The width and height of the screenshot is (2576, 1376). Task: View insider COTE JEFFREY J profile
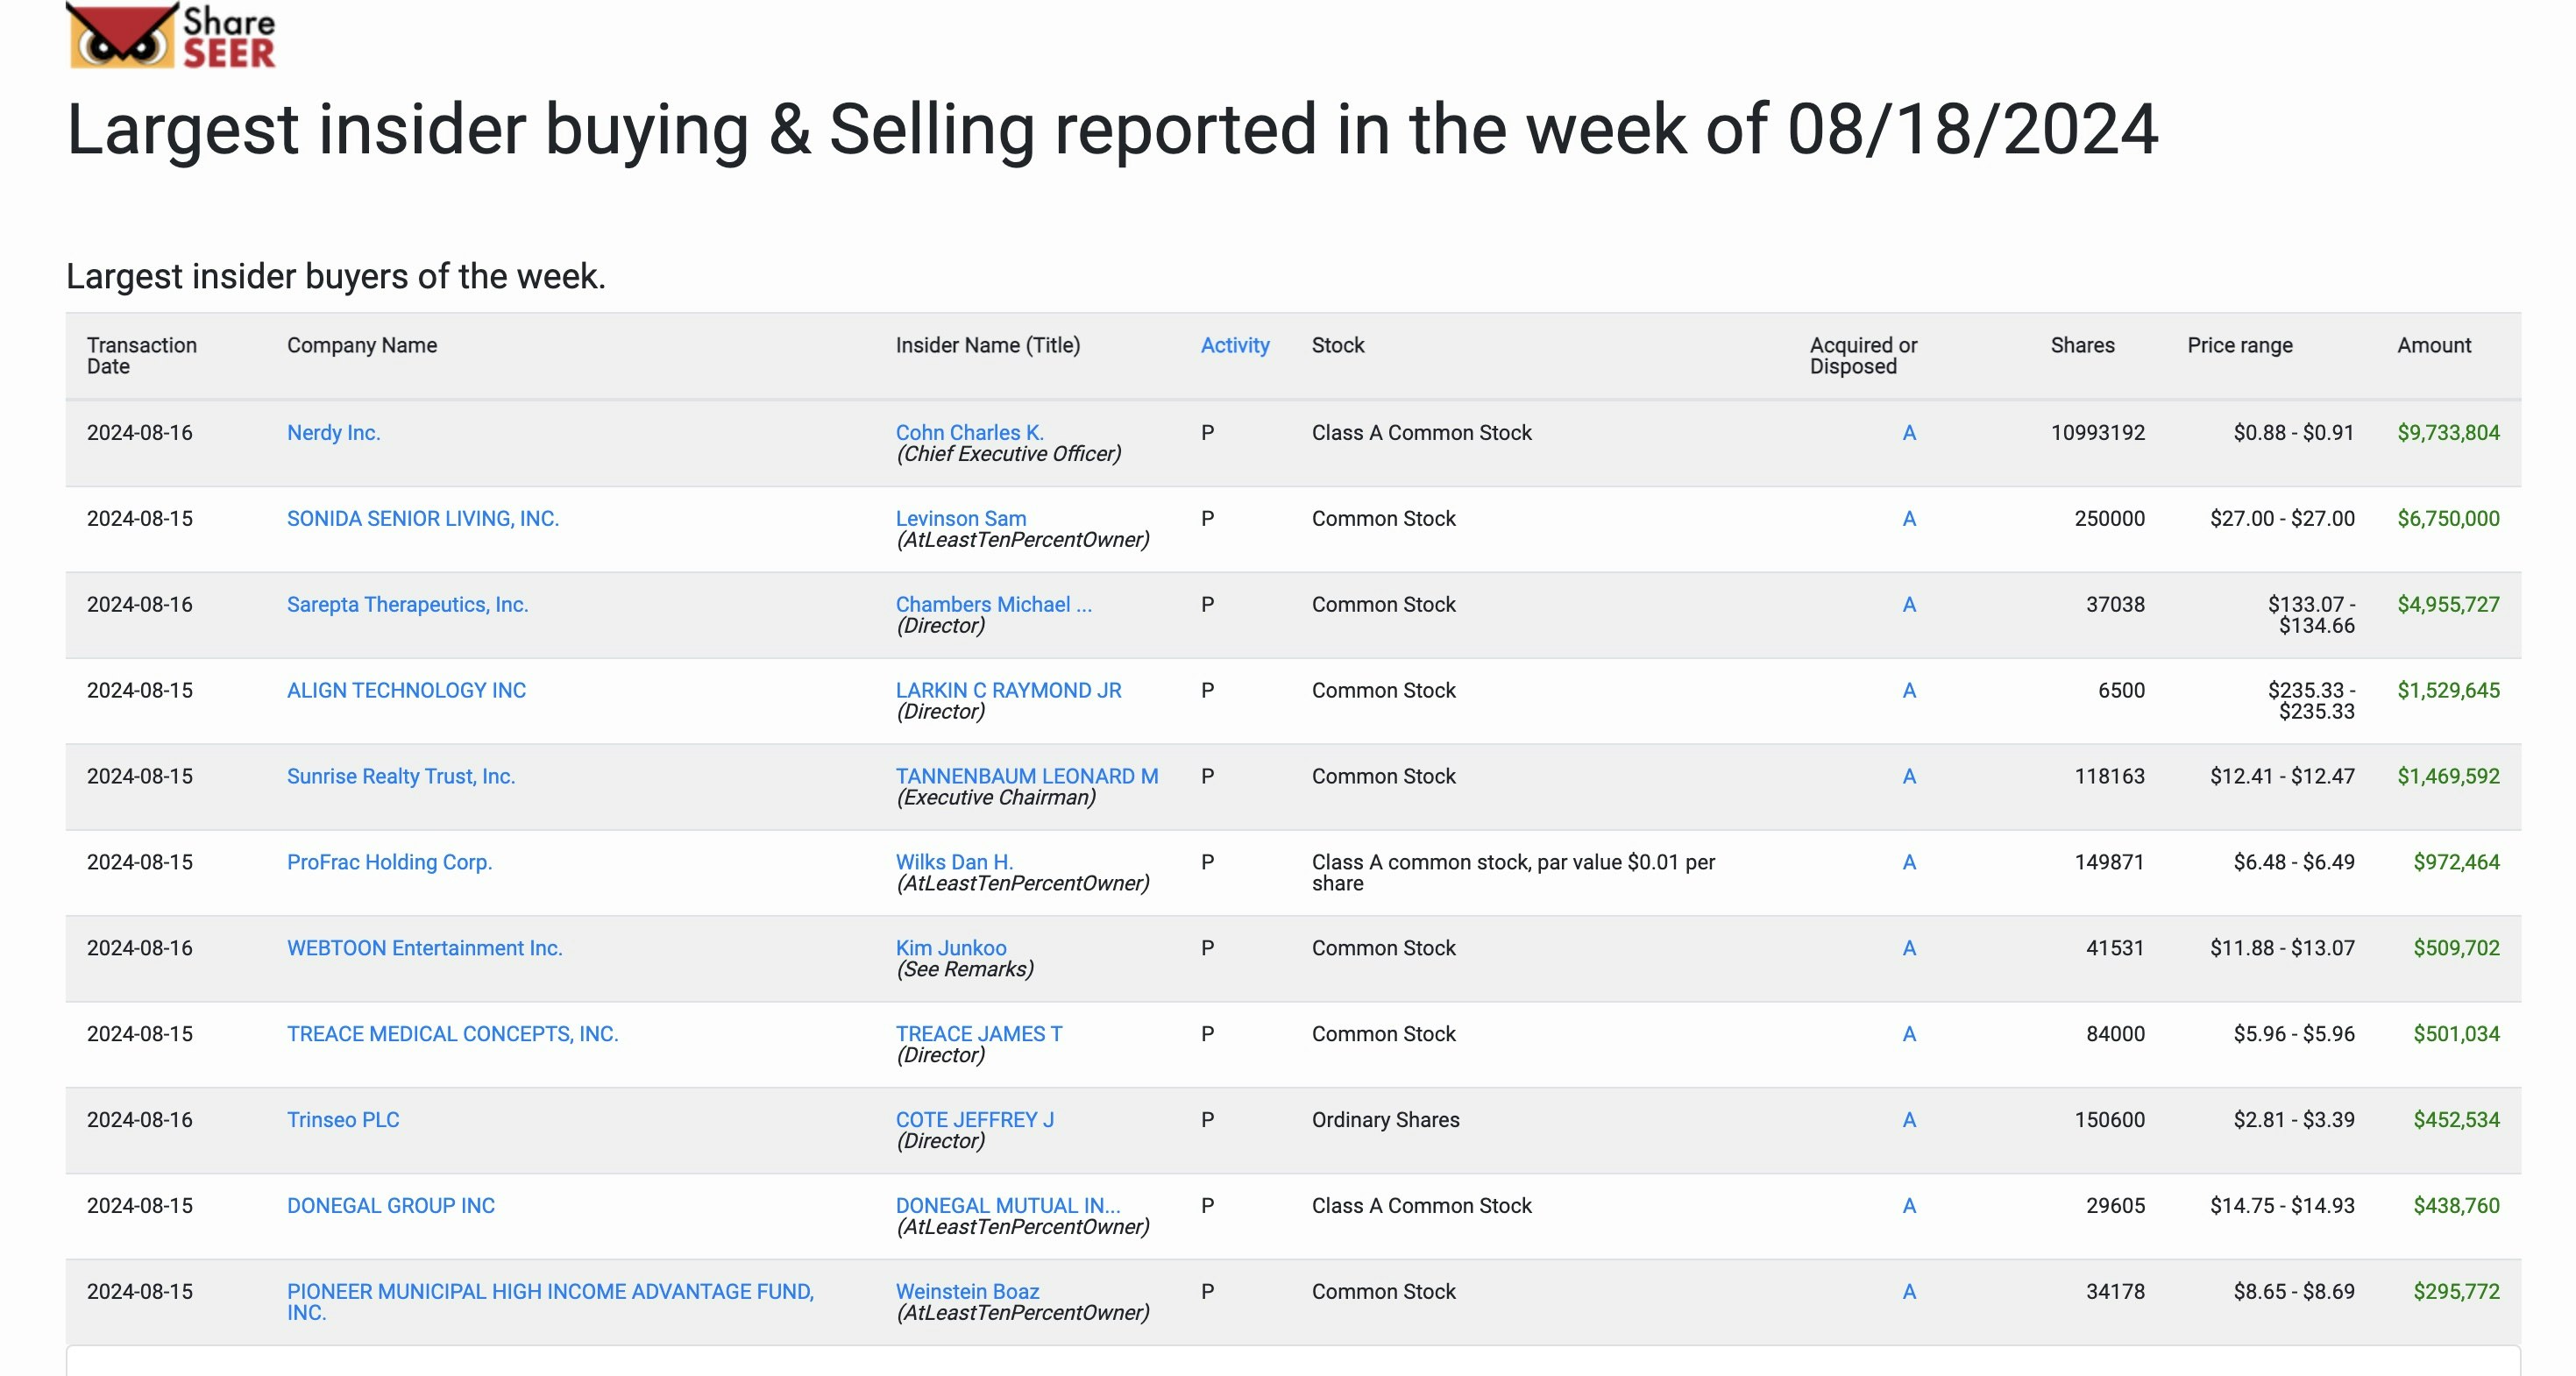974,1120
